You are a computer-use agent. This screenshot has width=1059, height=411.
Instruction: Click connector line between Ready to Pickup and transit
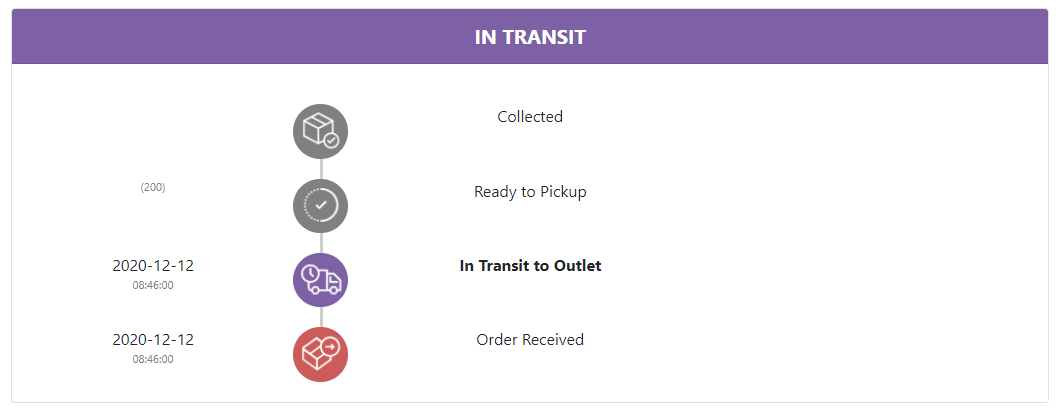321,243
